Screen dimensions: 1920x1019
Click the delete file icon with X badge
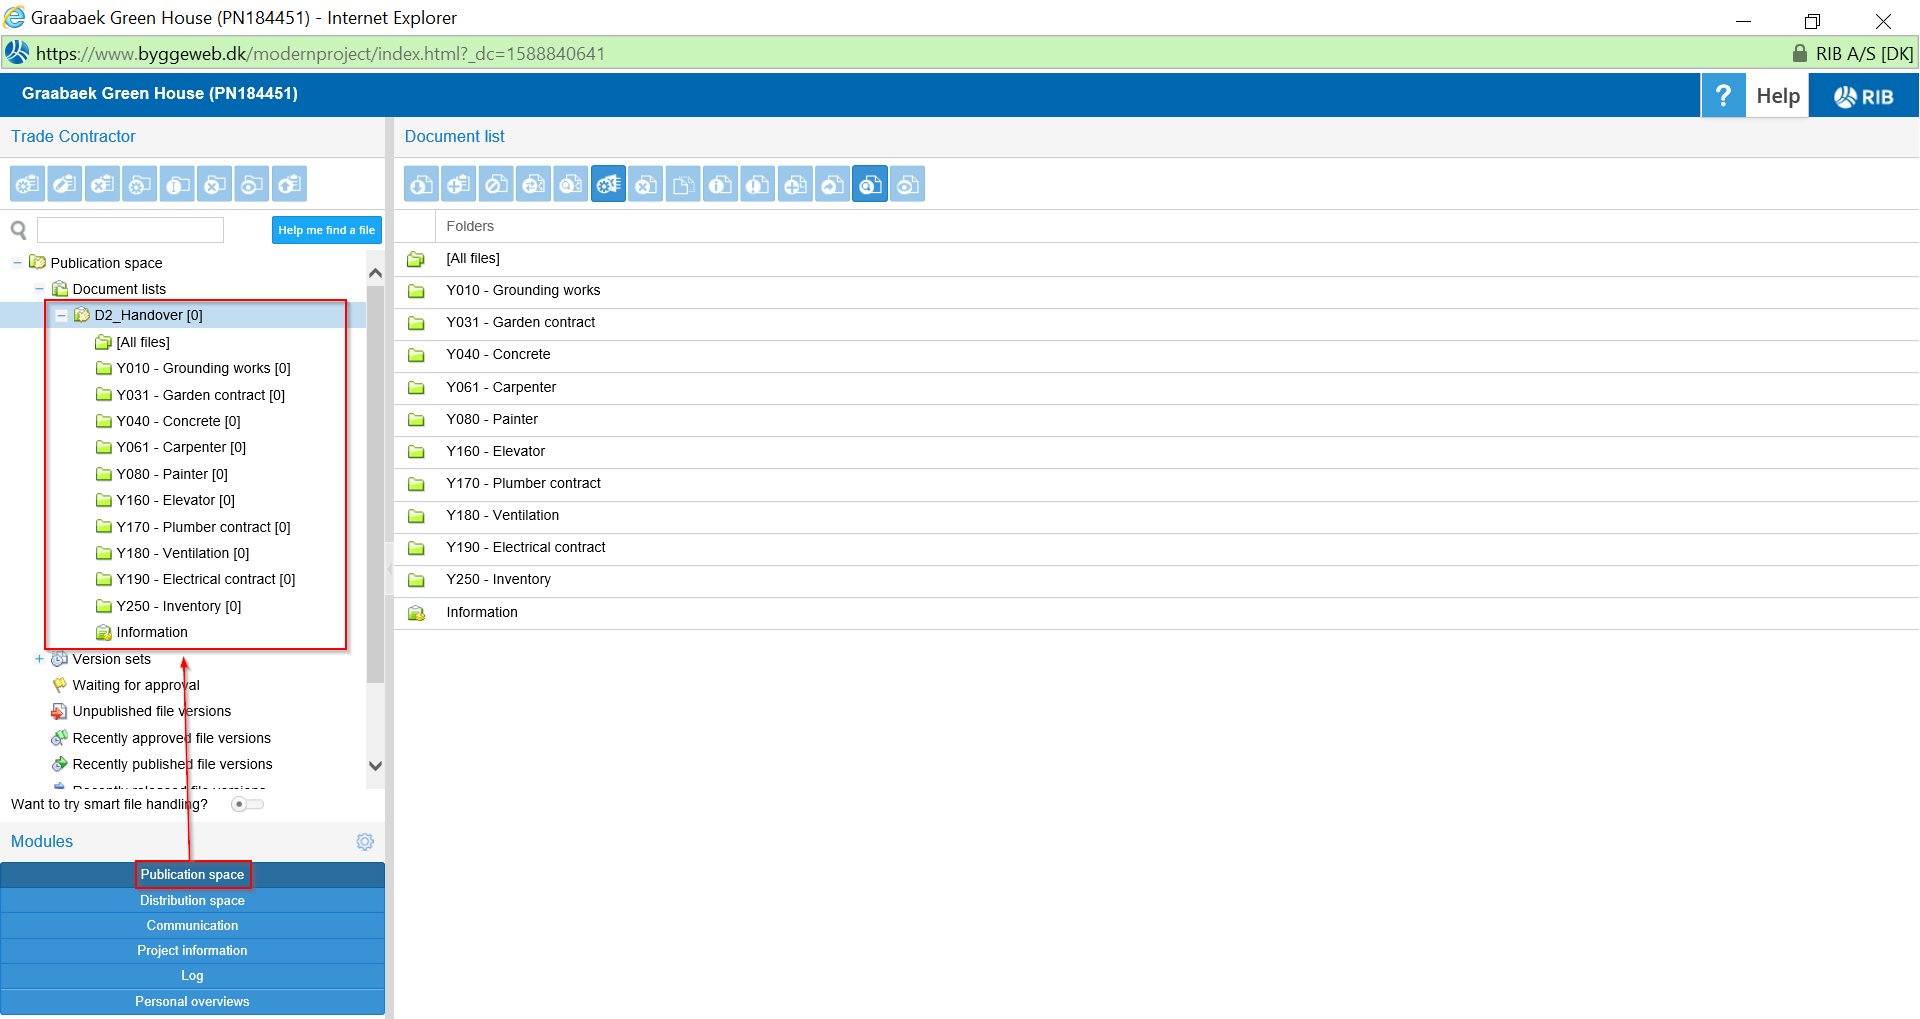tap(646, 184)
